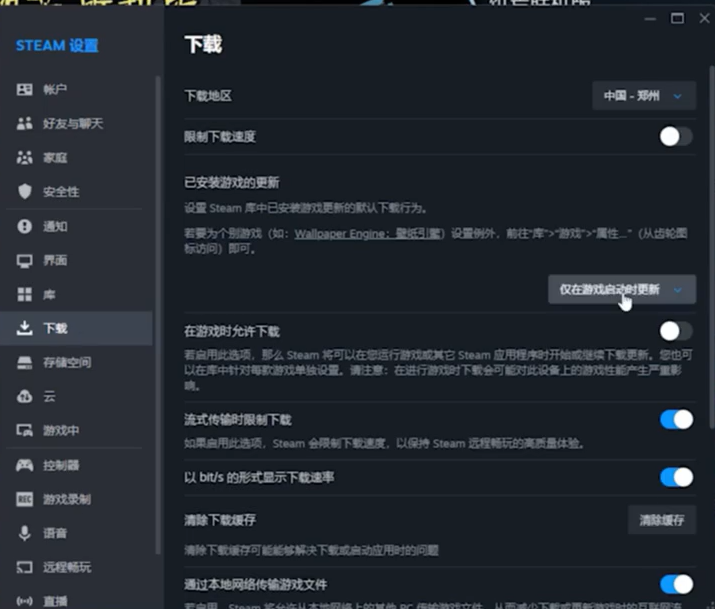Open the 中国 - 郑州 download region dropdown
Image resolution: width=715 pixels, height=609 pixels.
(x=643, y=96)
